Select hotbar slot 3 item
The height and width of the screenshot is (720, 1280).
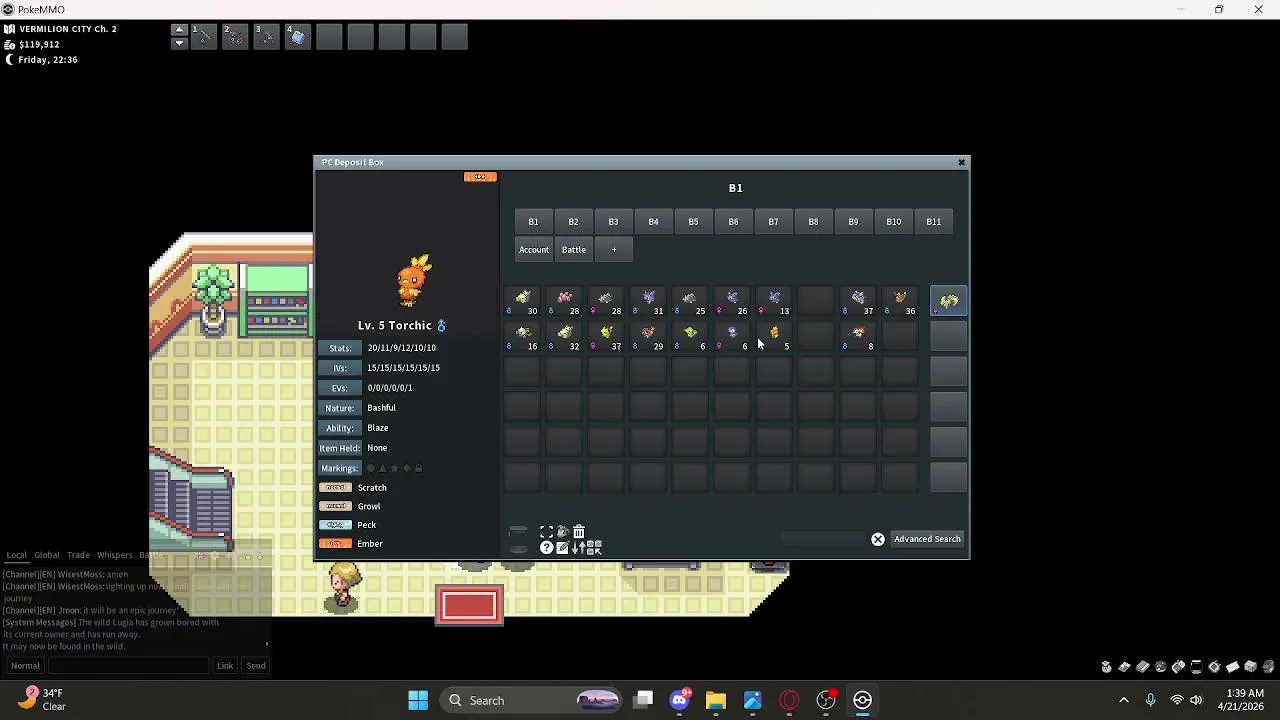pyautogui.click(x=267, y=37)
